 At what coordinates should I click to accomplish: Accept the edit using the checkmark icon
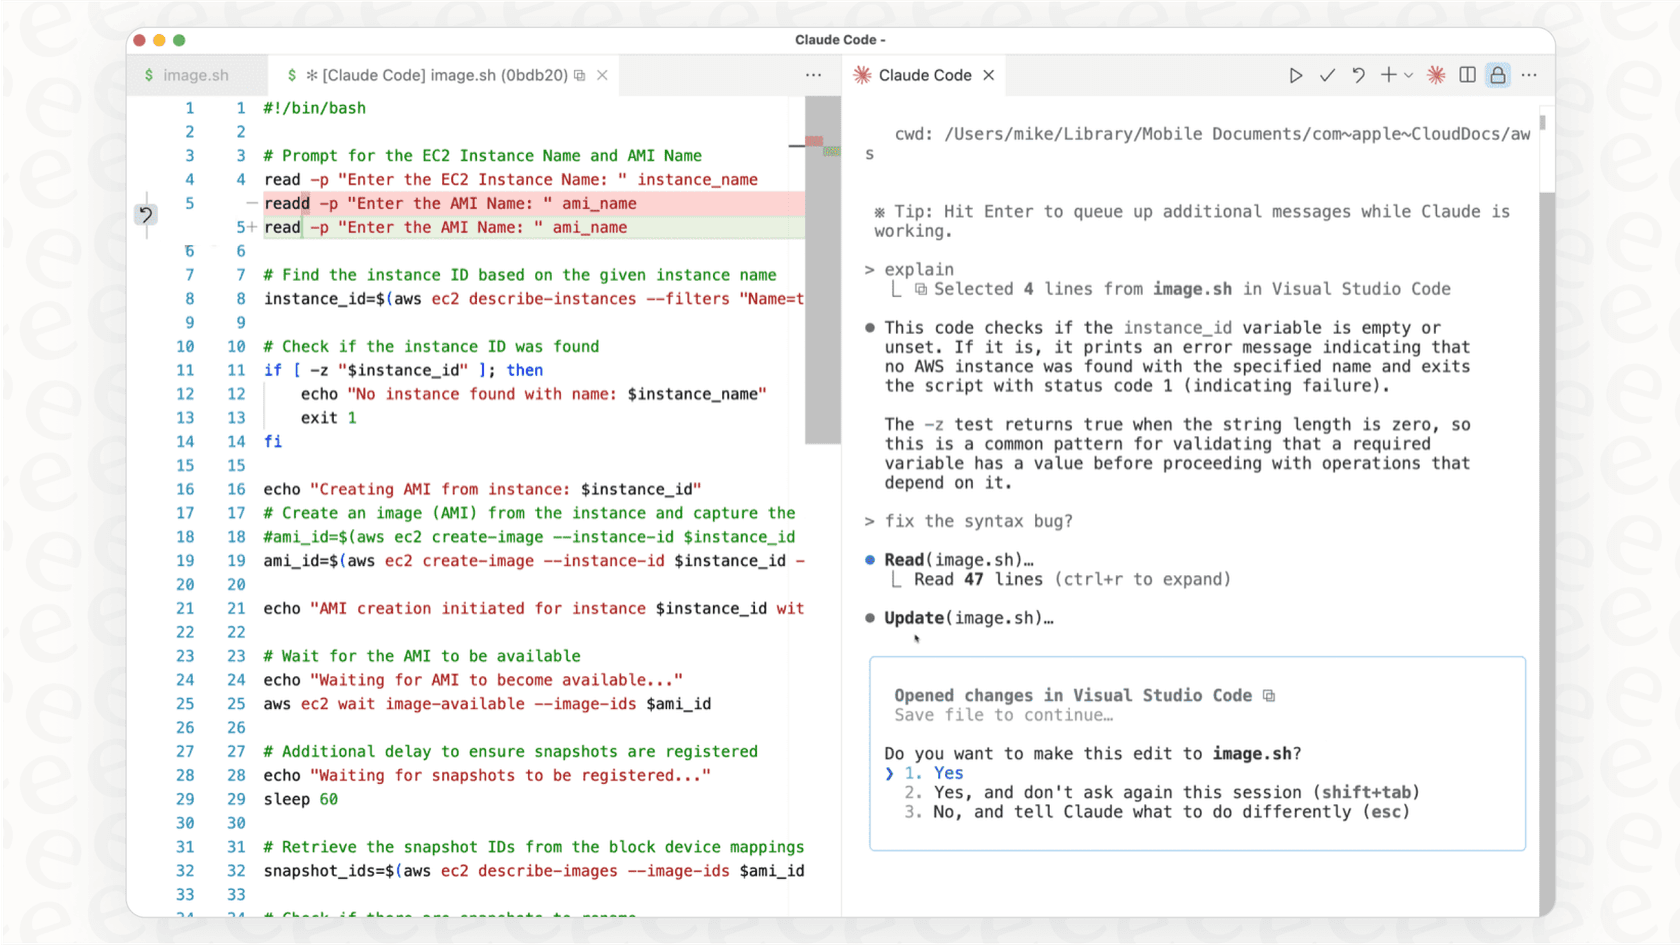1327,74
